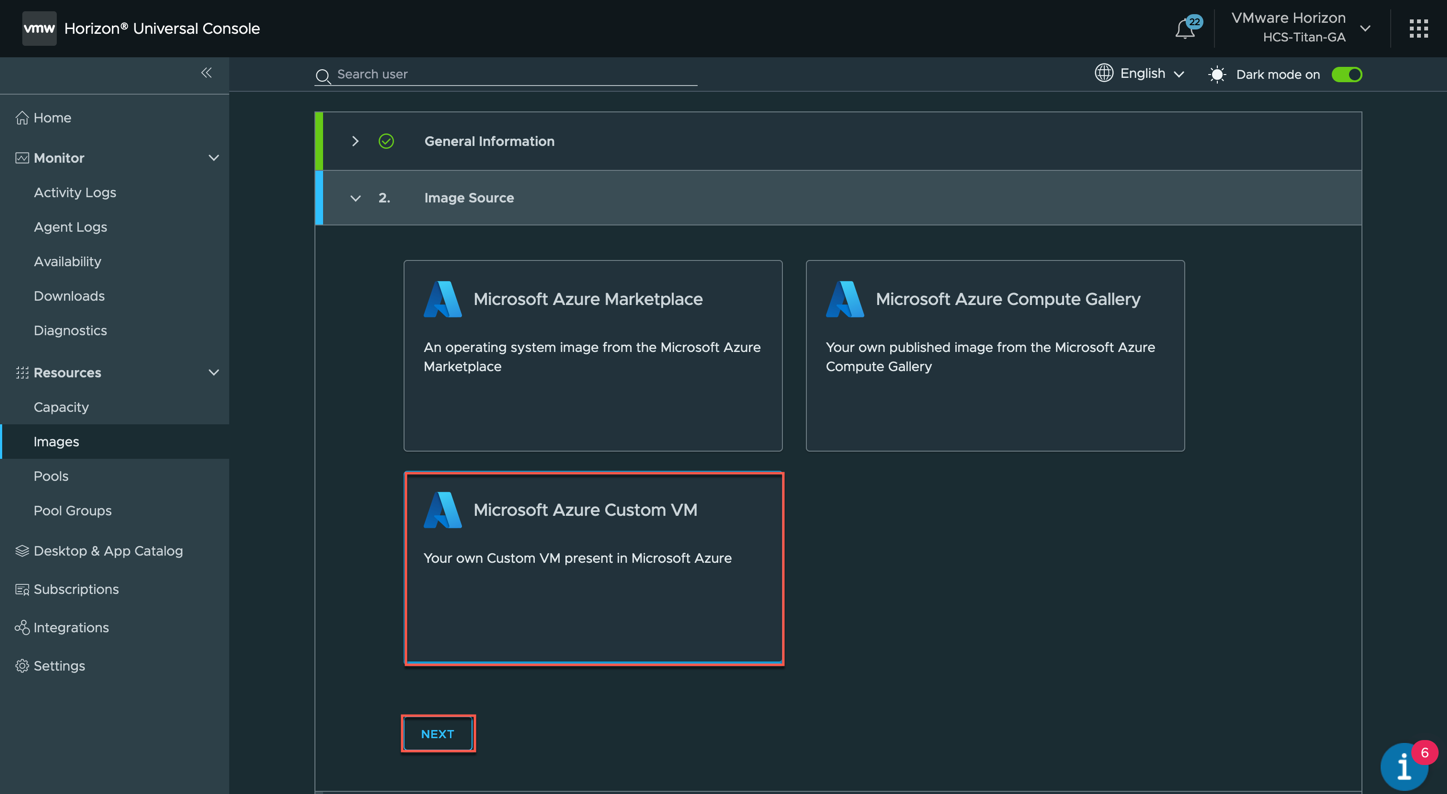Open the notifications bell icon

pos(1185,29)
